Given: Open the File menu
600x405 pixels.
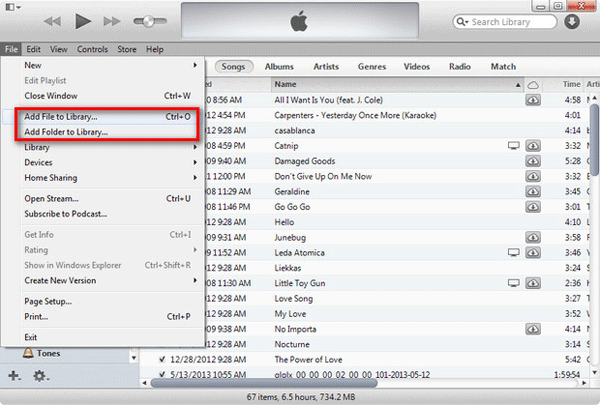Looking at the screenshot, I should click(11, 49).
